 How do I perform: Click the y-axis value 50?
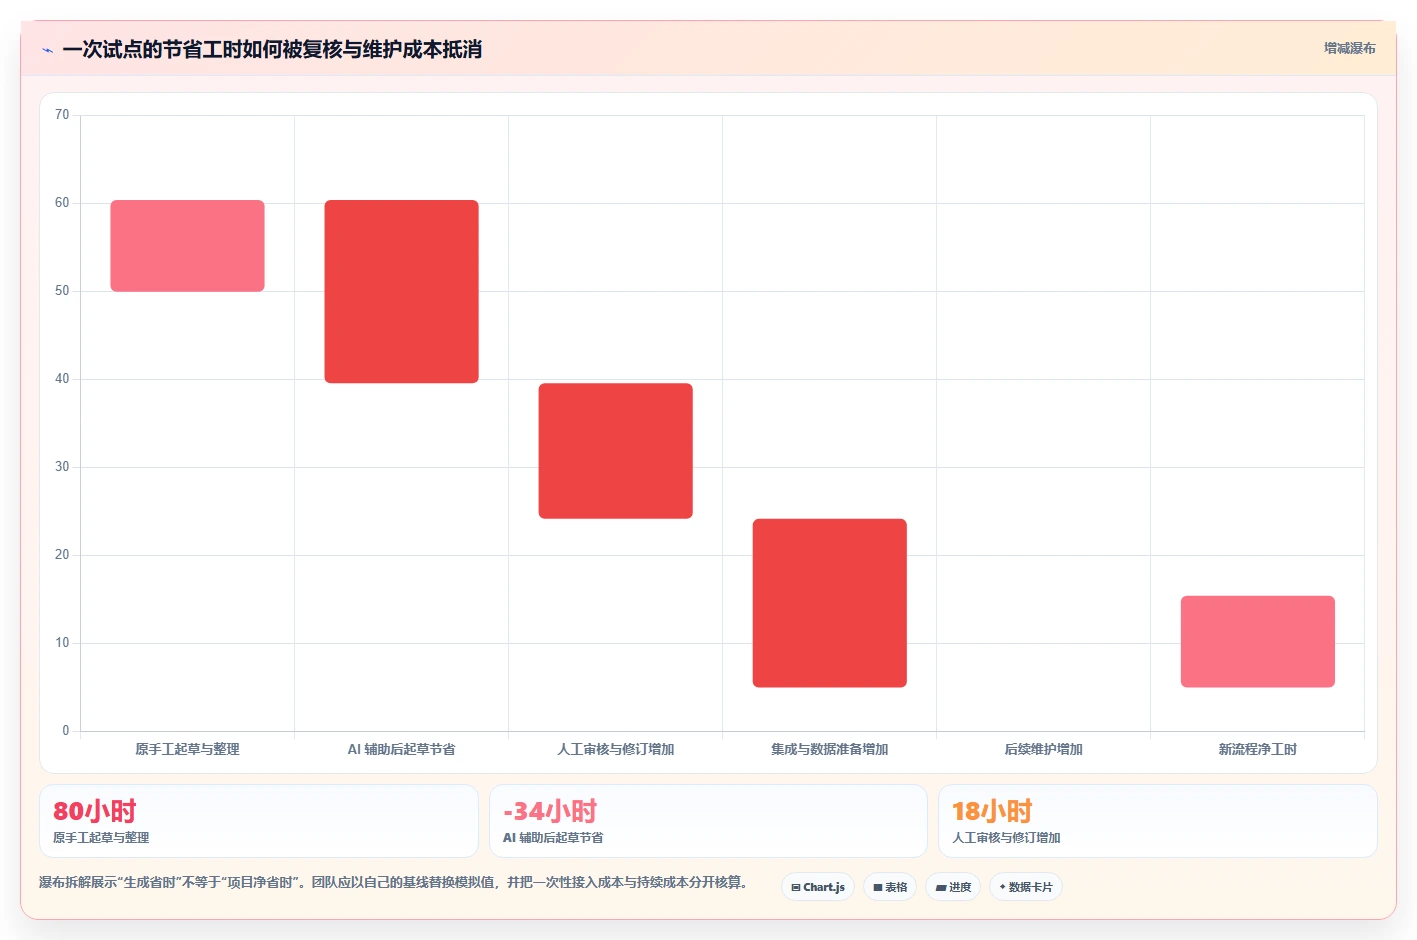tap(62, 291)
